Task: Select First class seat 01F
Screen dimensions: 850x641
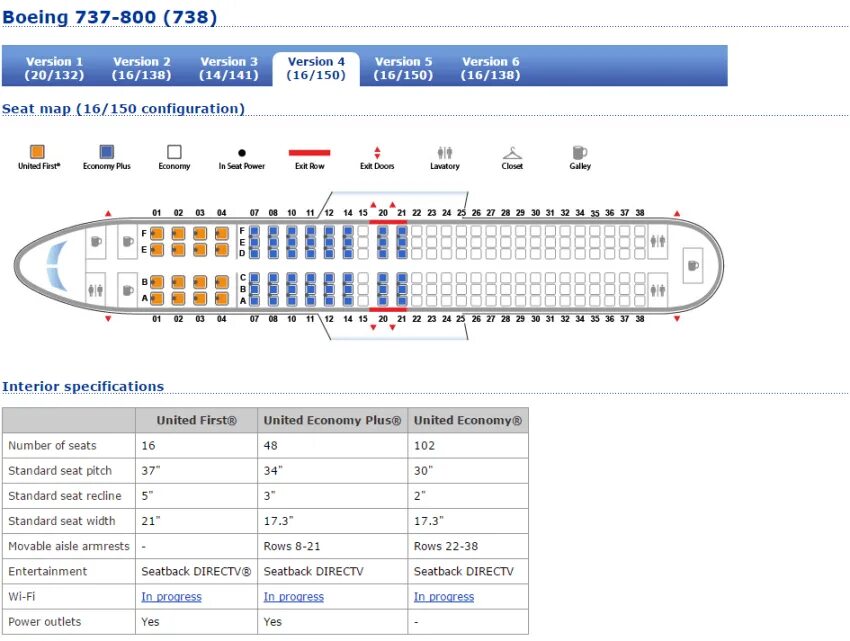Action: tap(157, 234)
